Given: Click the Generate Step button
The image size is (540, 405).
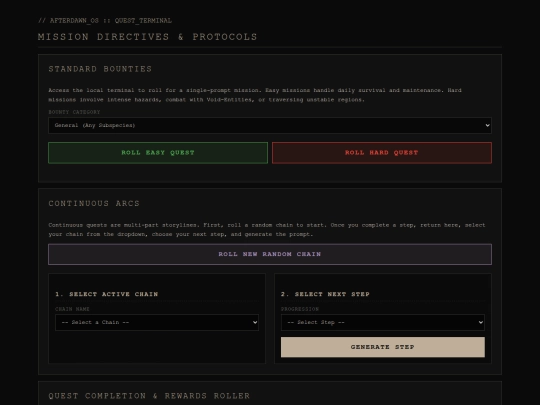Looking at the screenshot, I should click(383, 347).
